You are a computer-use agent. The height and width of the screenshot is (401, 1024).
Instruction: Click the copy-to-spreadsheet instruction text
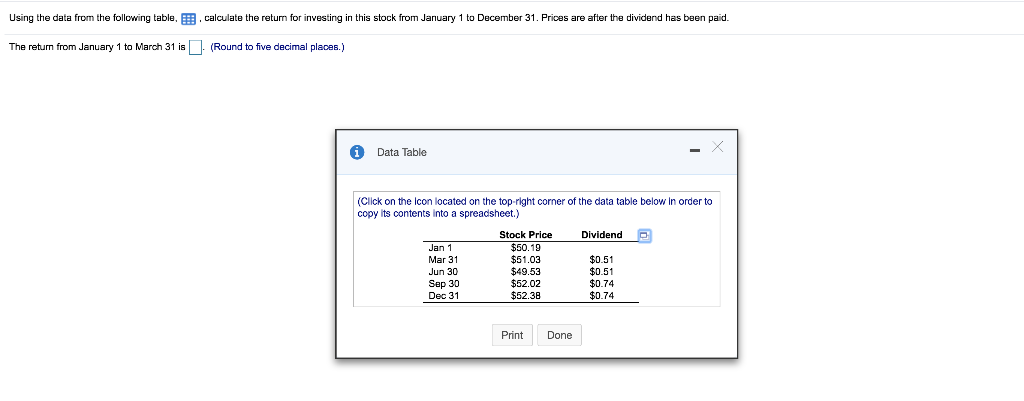[x=535, y=207]
